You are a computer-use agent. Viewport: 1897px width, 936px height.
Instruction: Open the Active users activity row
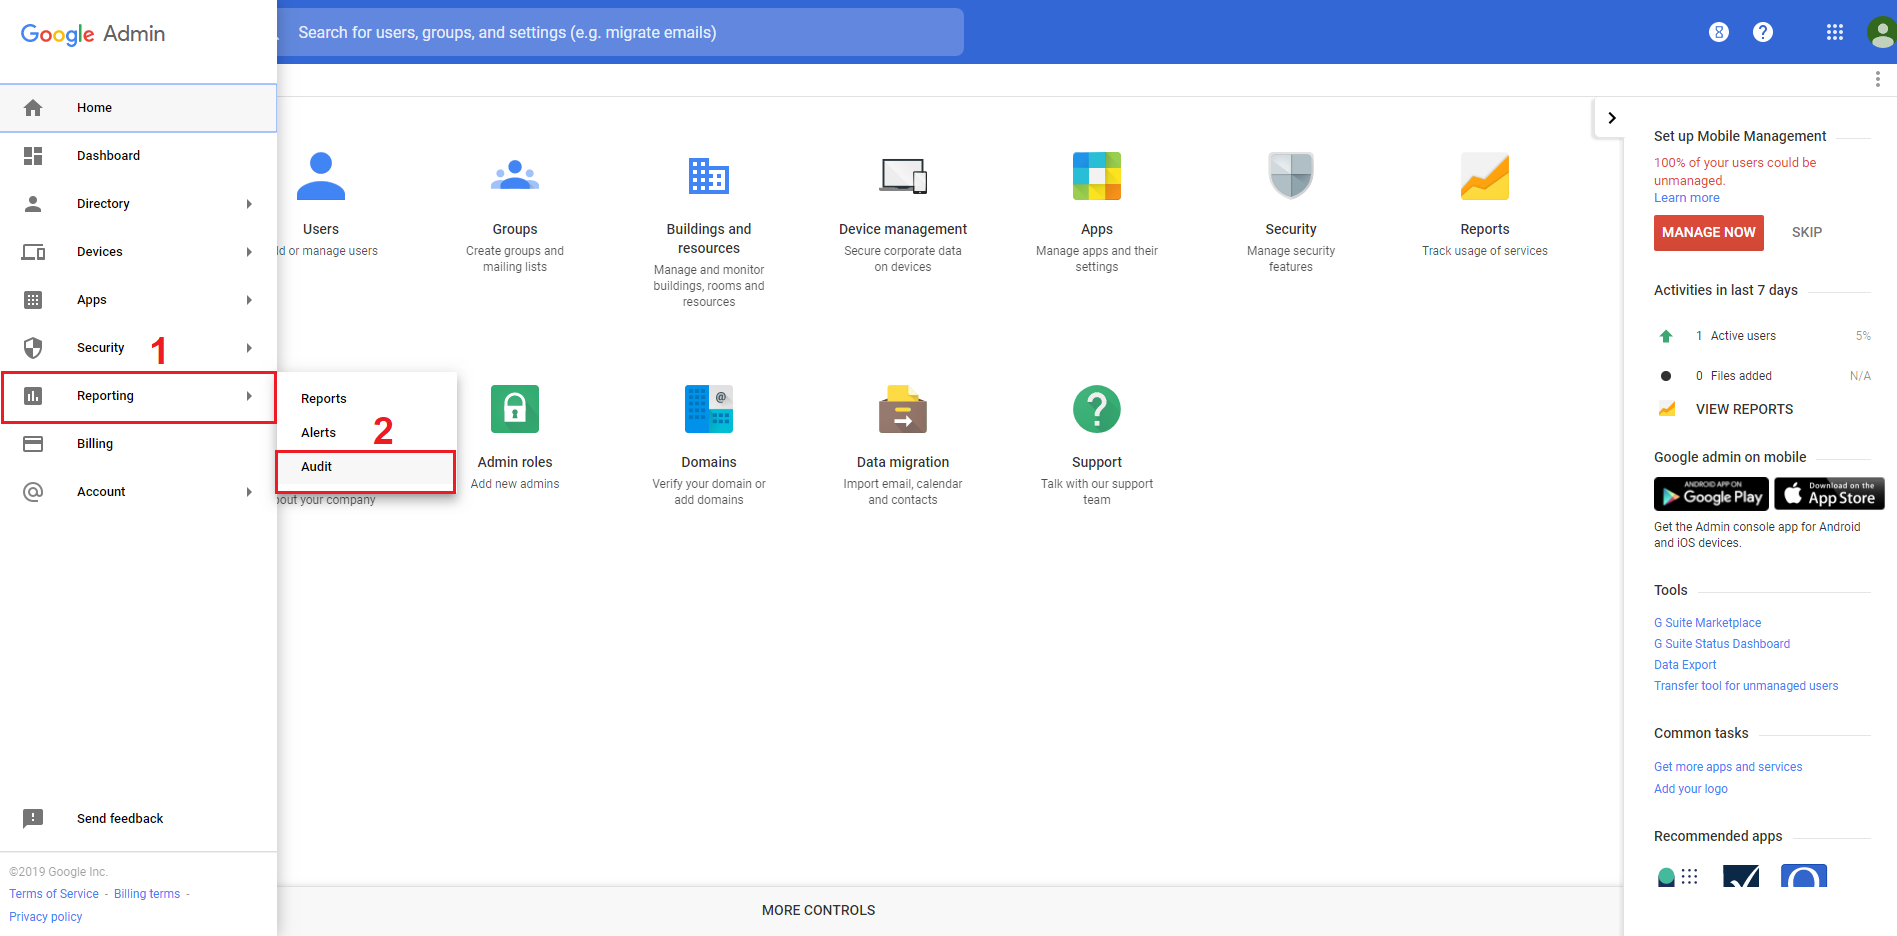pyautogui.click(x=1762, y=336)
